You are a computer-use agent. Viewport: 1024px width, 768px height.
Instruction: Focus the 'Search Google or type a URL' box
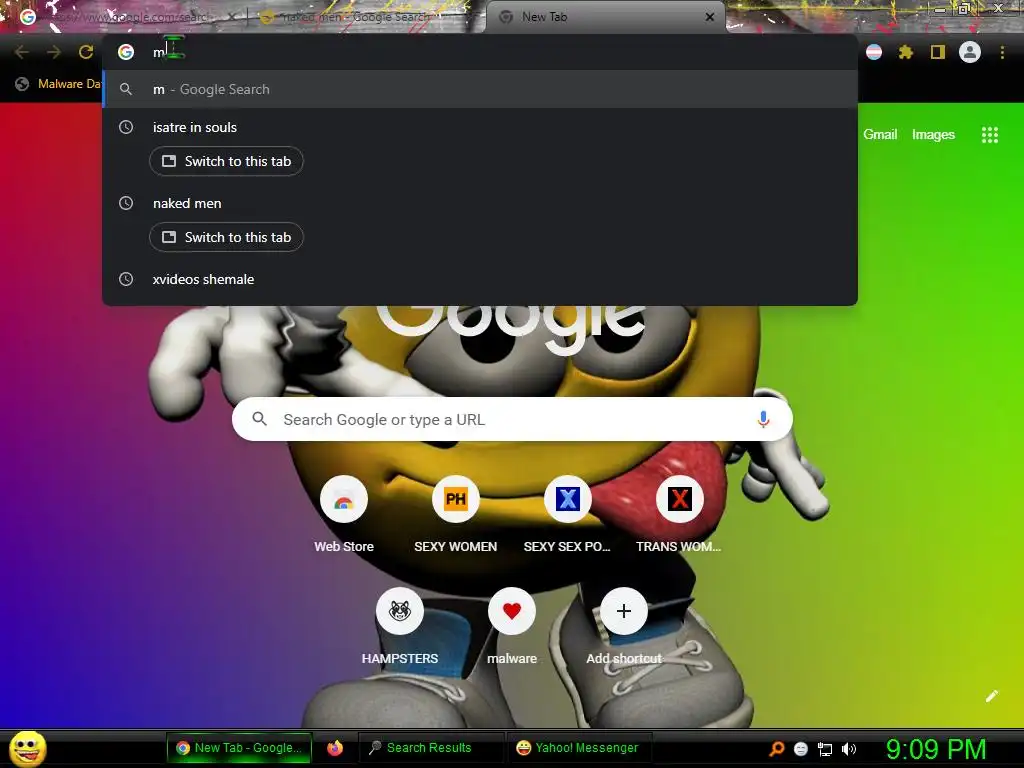point(512,419)
